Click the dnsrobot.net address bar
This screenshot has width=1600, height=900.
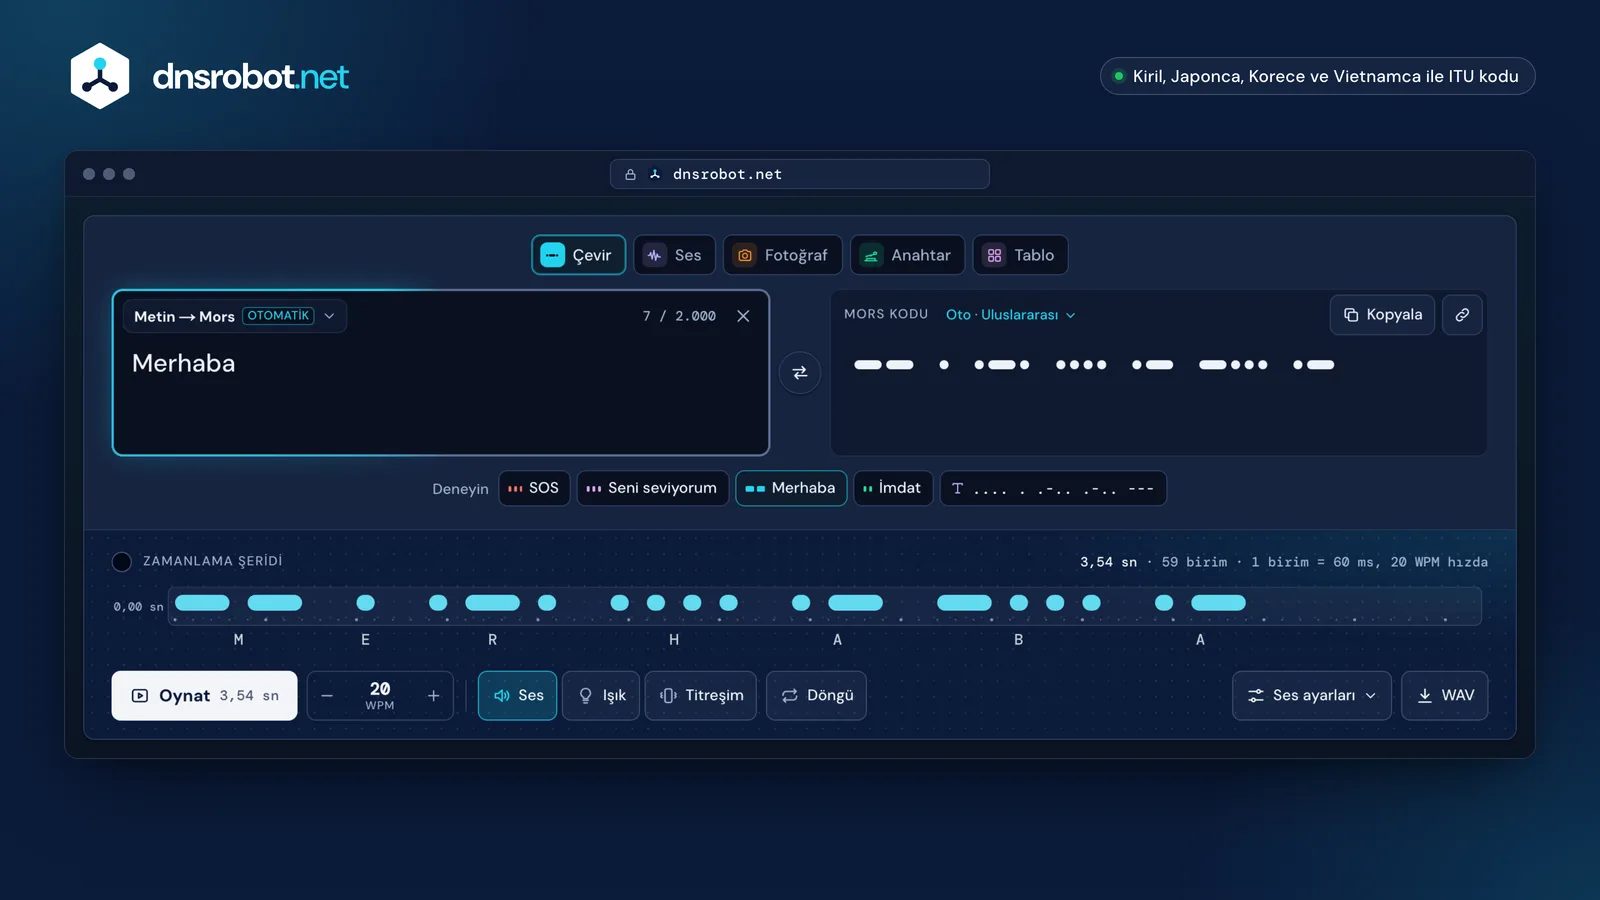coord(800,174)
